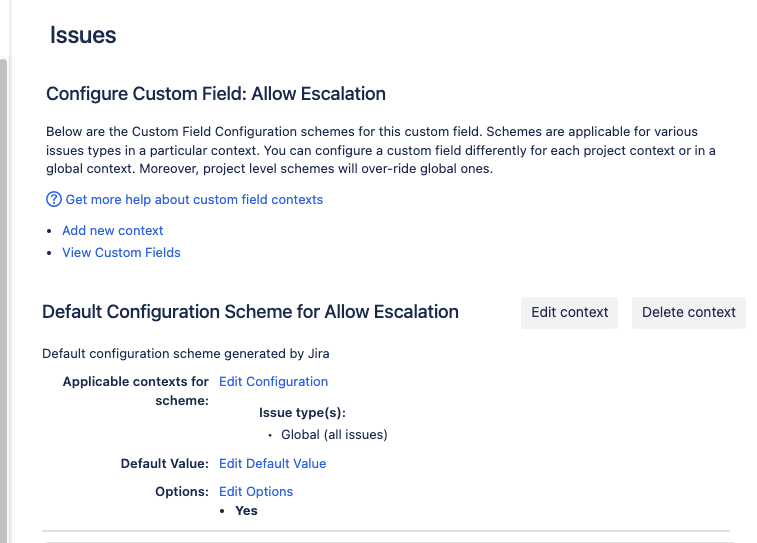Click the Yes option value
Image resolution: width=757 pixels, height=543 pixels.
pos(246,510)
